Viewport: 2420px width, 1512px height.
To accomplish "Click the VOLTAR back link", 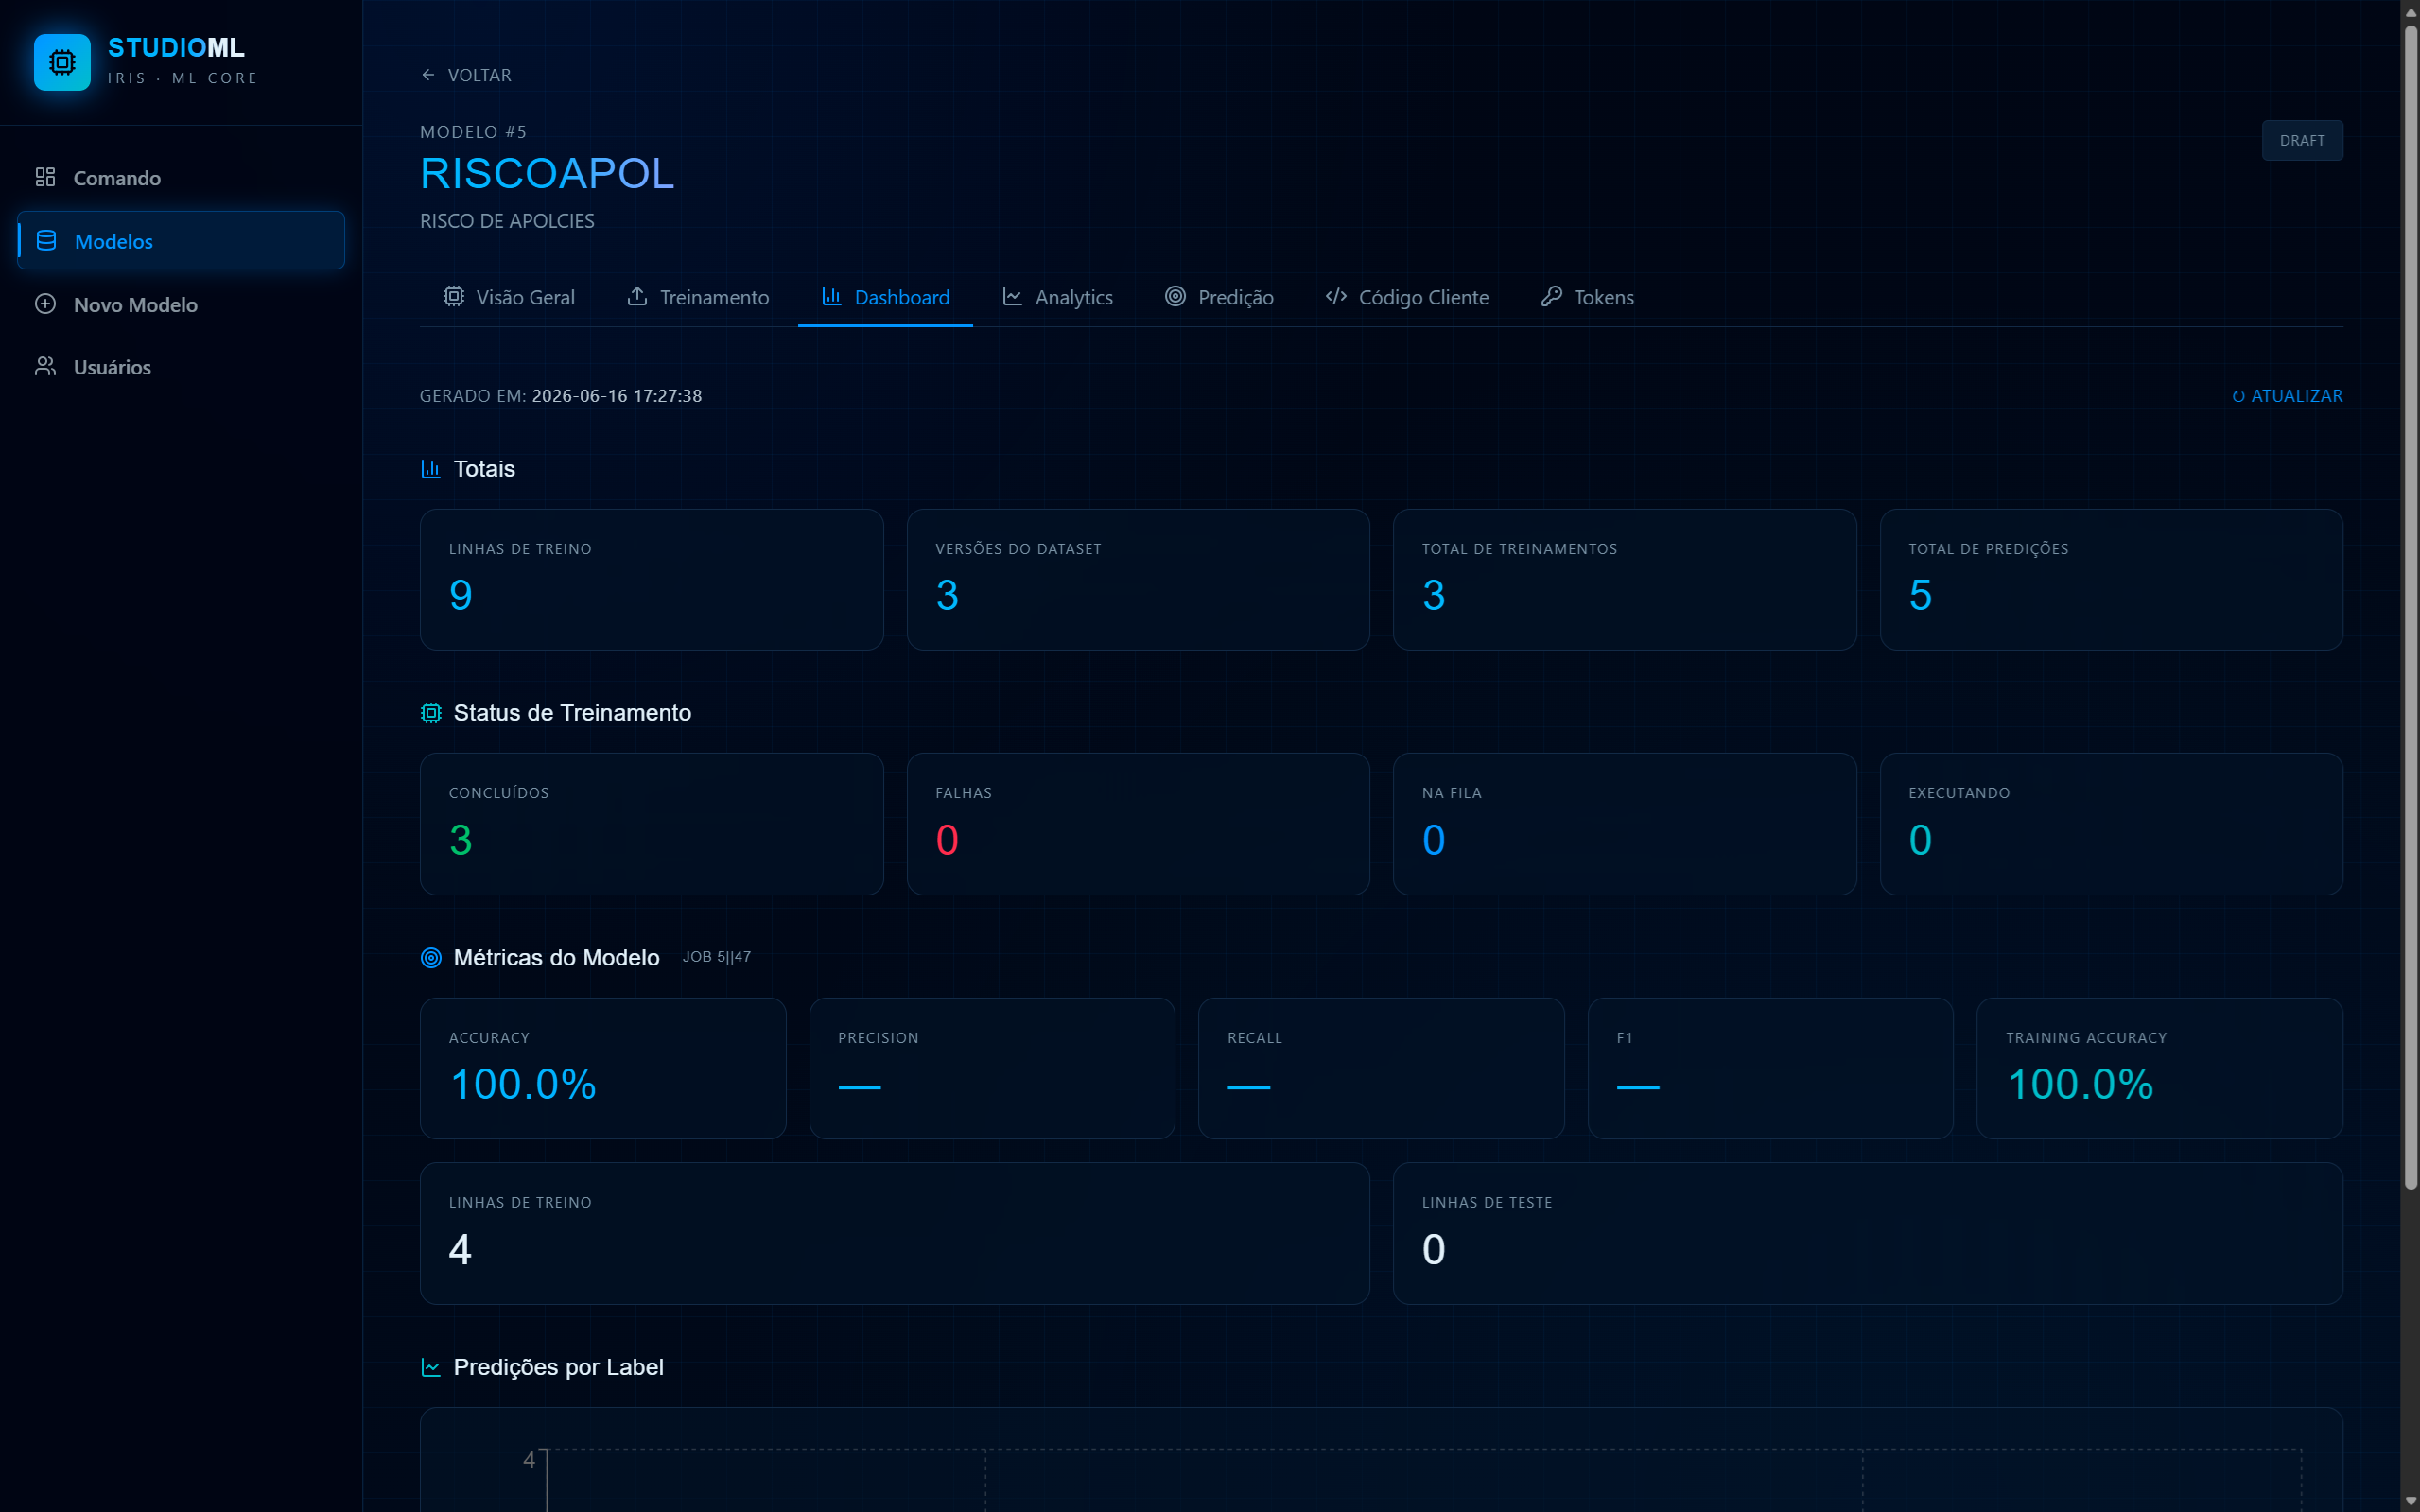I will pos(466,75).
